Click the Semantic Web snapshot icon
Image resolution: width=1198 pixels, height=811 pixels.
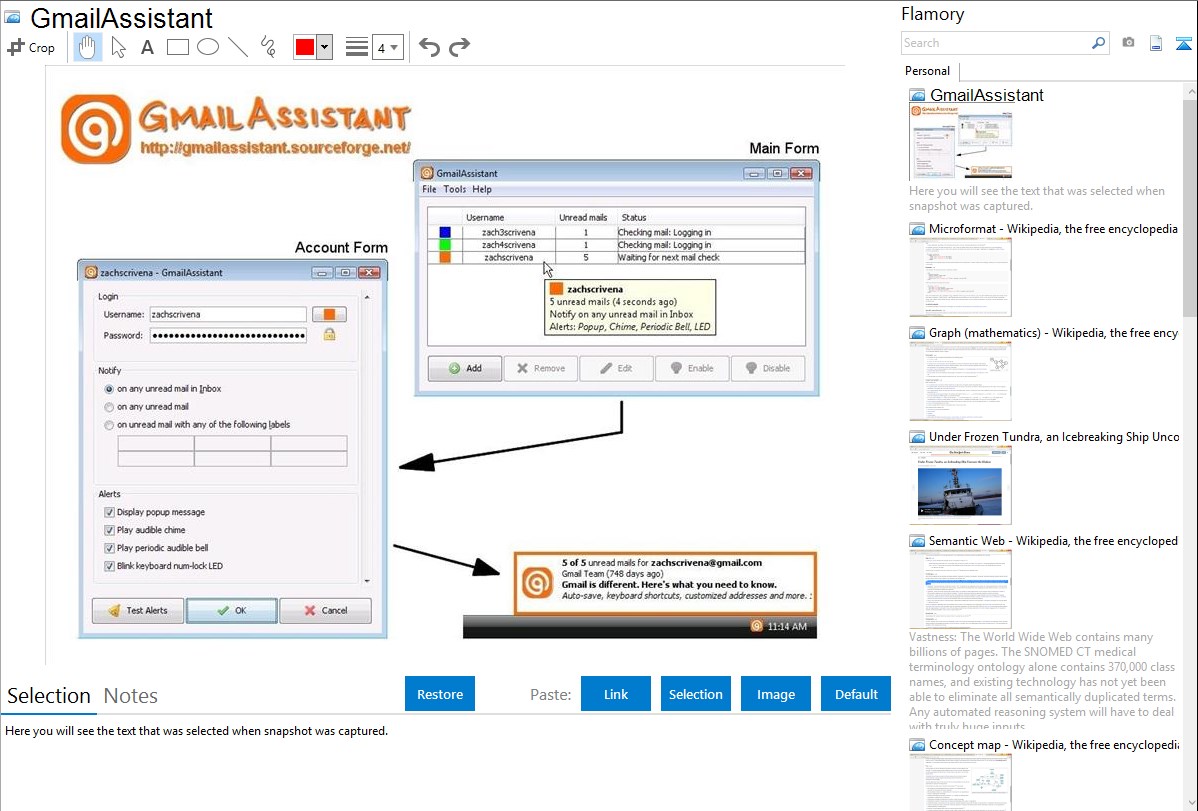point(917,541)
